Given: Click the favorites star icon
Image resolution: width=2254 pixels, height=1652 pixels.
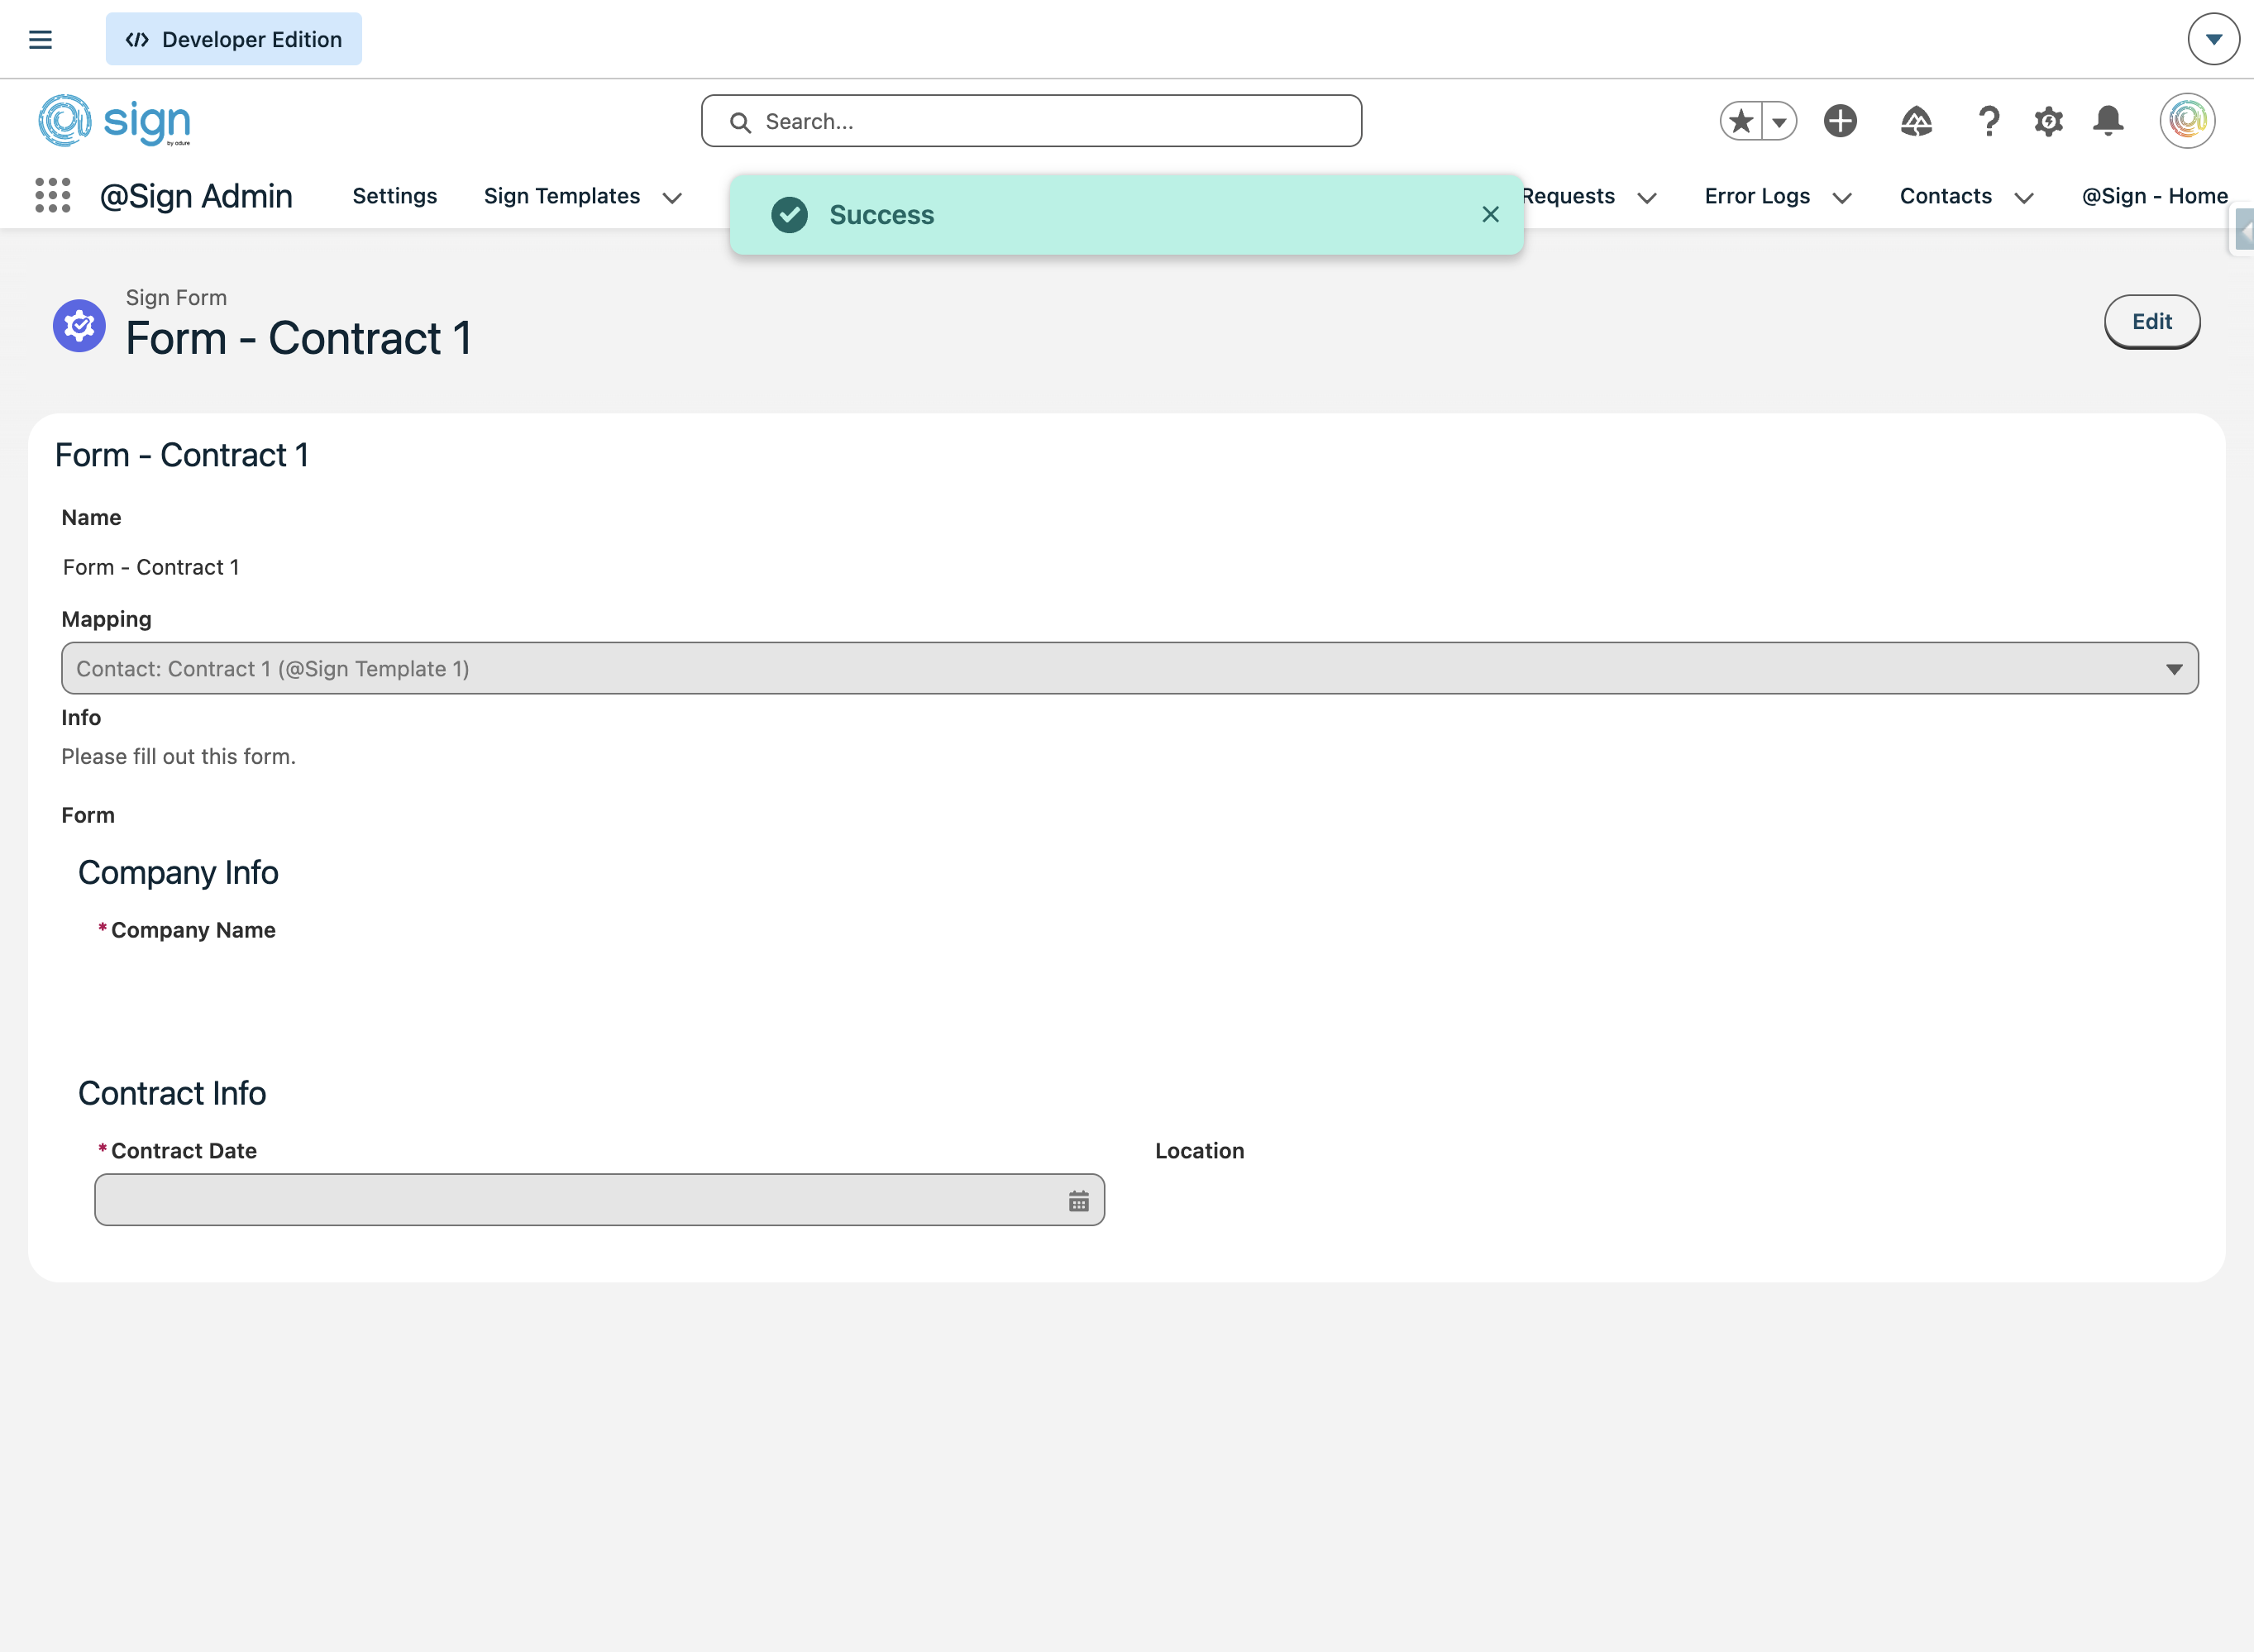Looking at the screenshot, I should pyautogui.click(x=1741, y=121).
